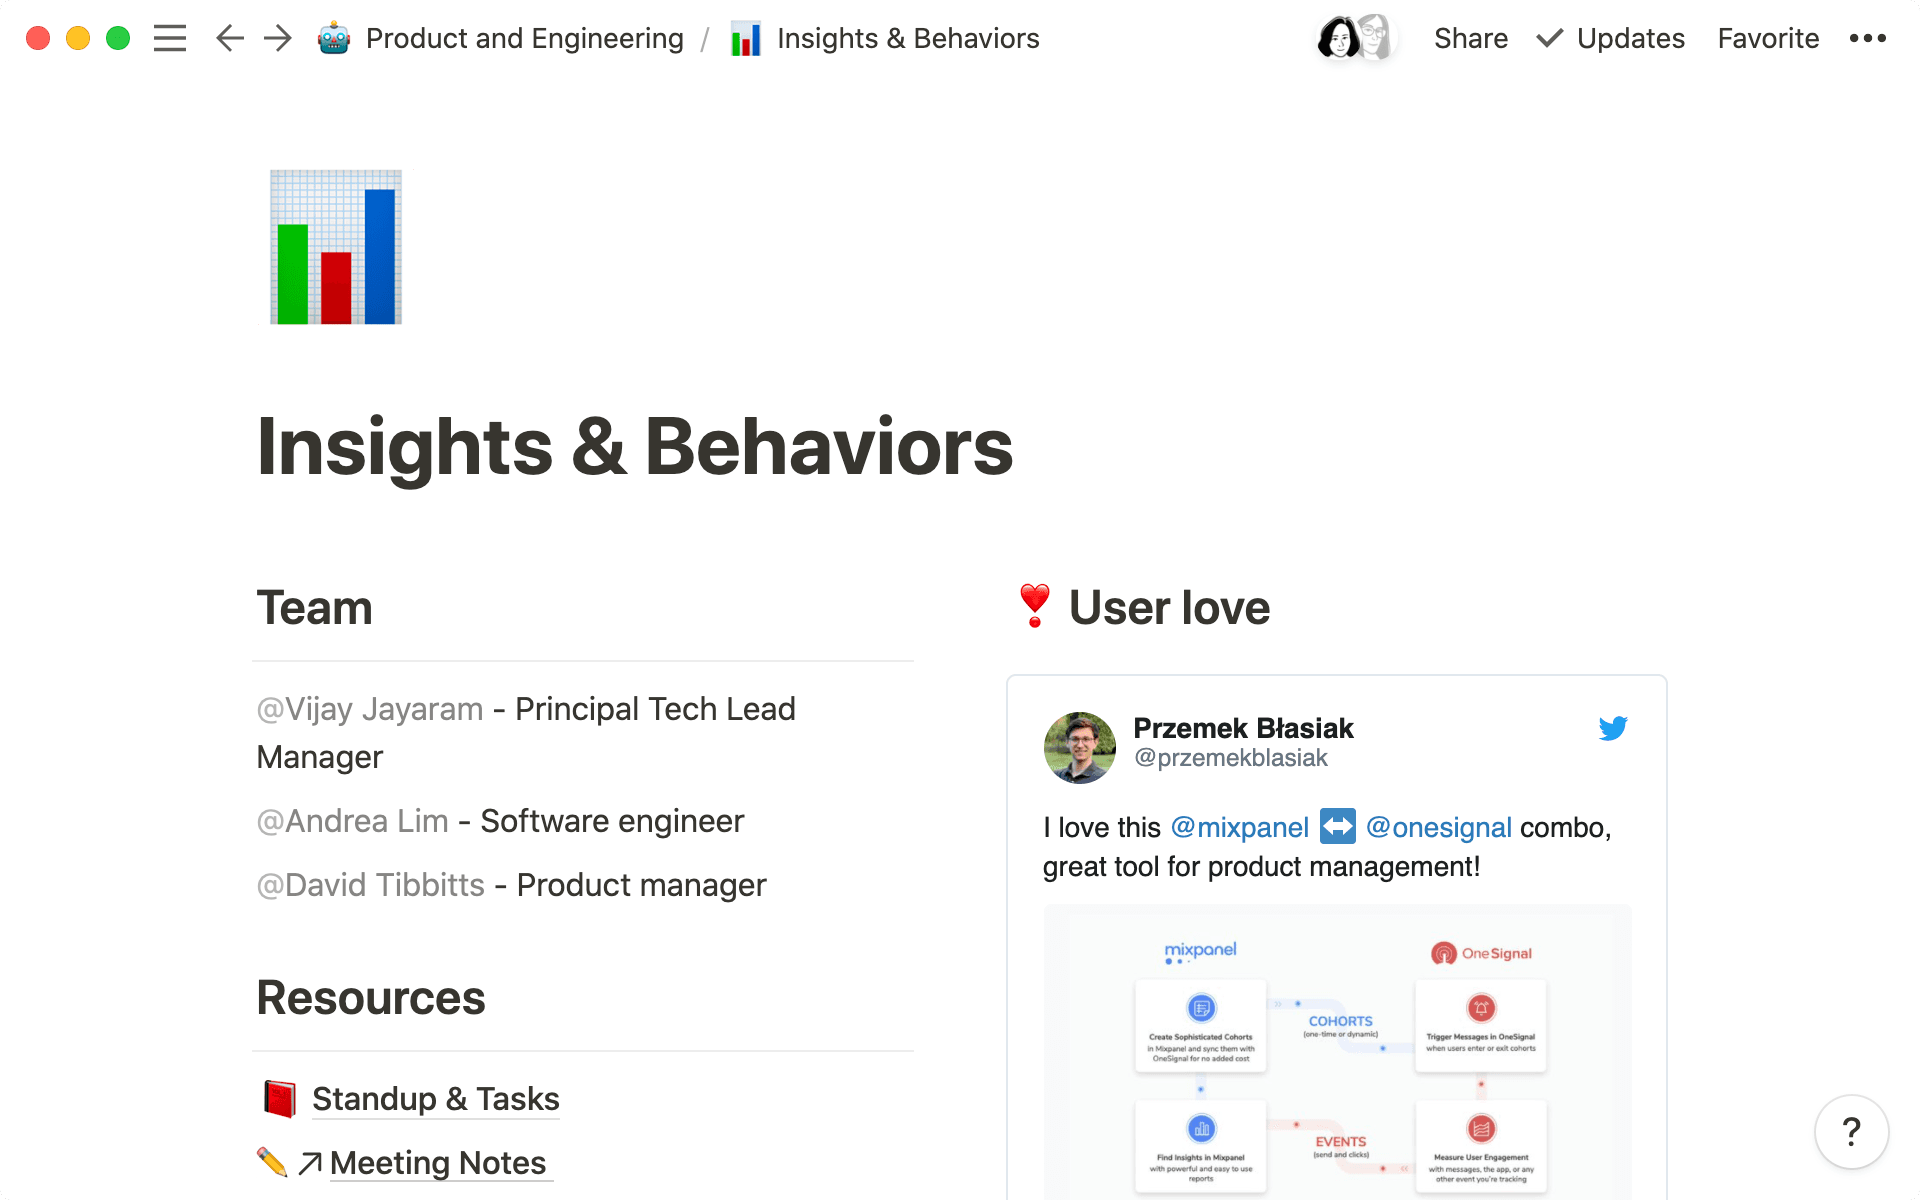Click the @mixpanel link in tweet

[x=1239, y=827]
